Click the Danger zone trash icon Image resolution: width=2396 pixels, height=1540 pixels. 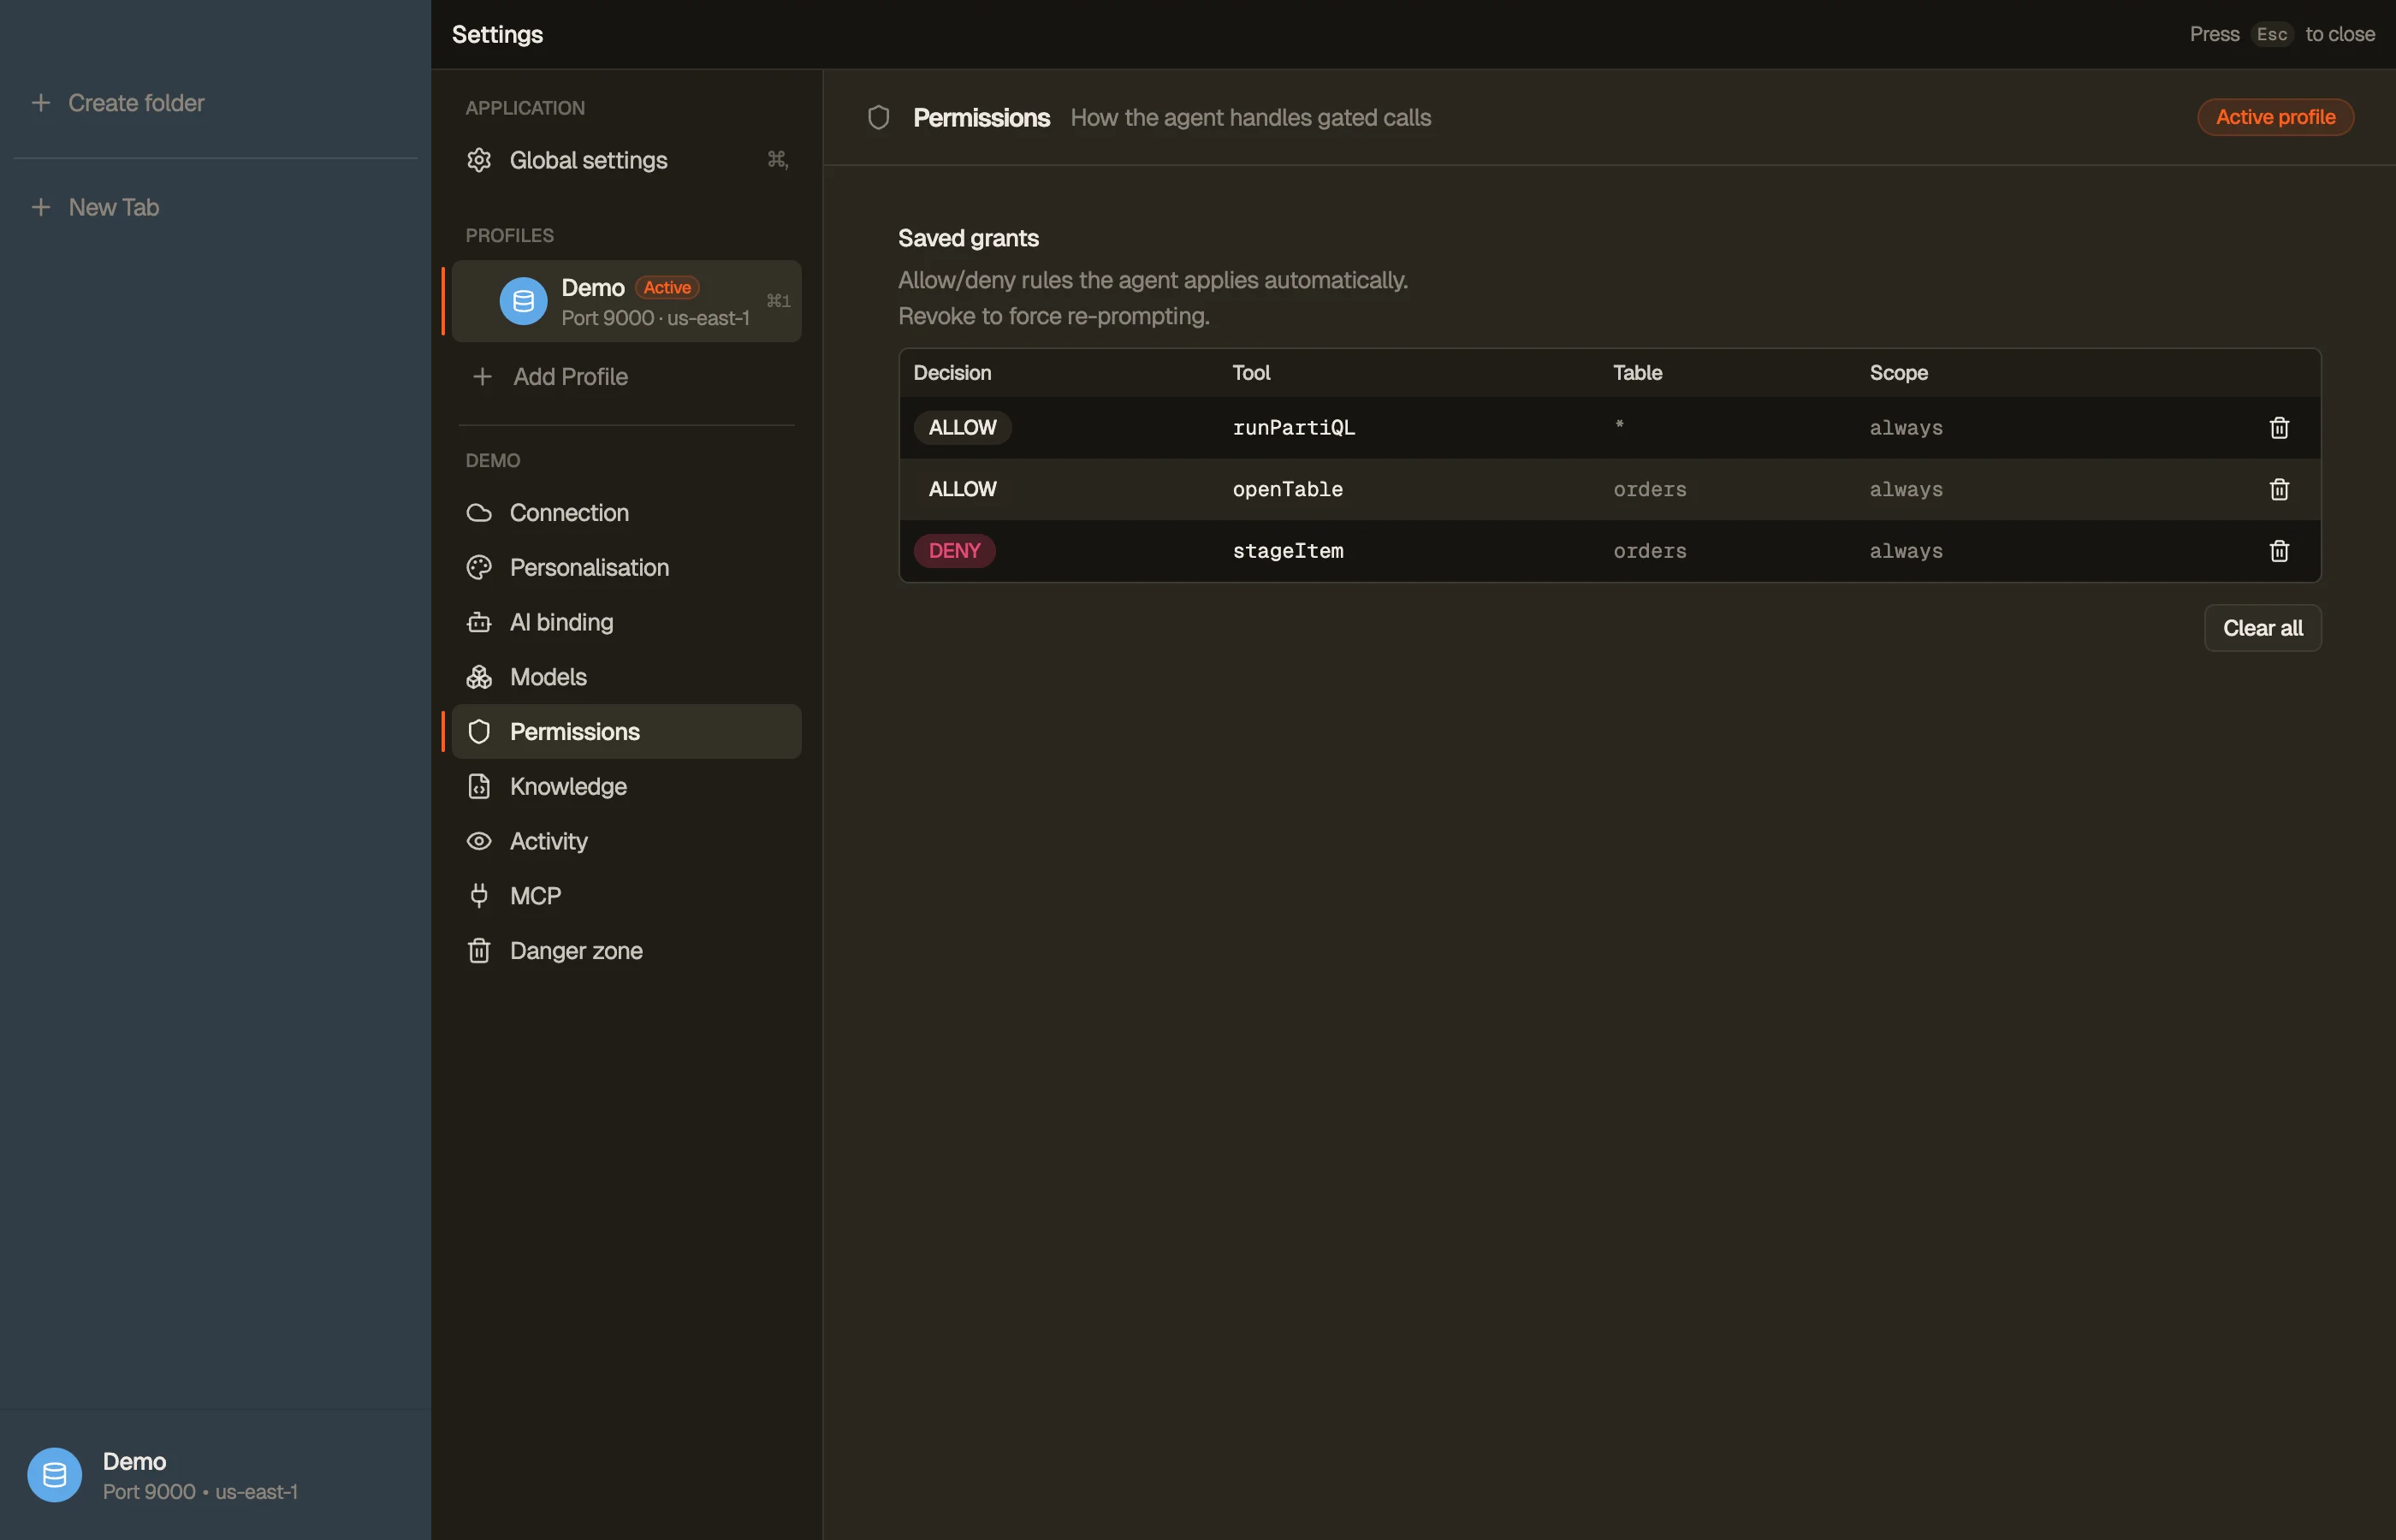tap(479, 951)
